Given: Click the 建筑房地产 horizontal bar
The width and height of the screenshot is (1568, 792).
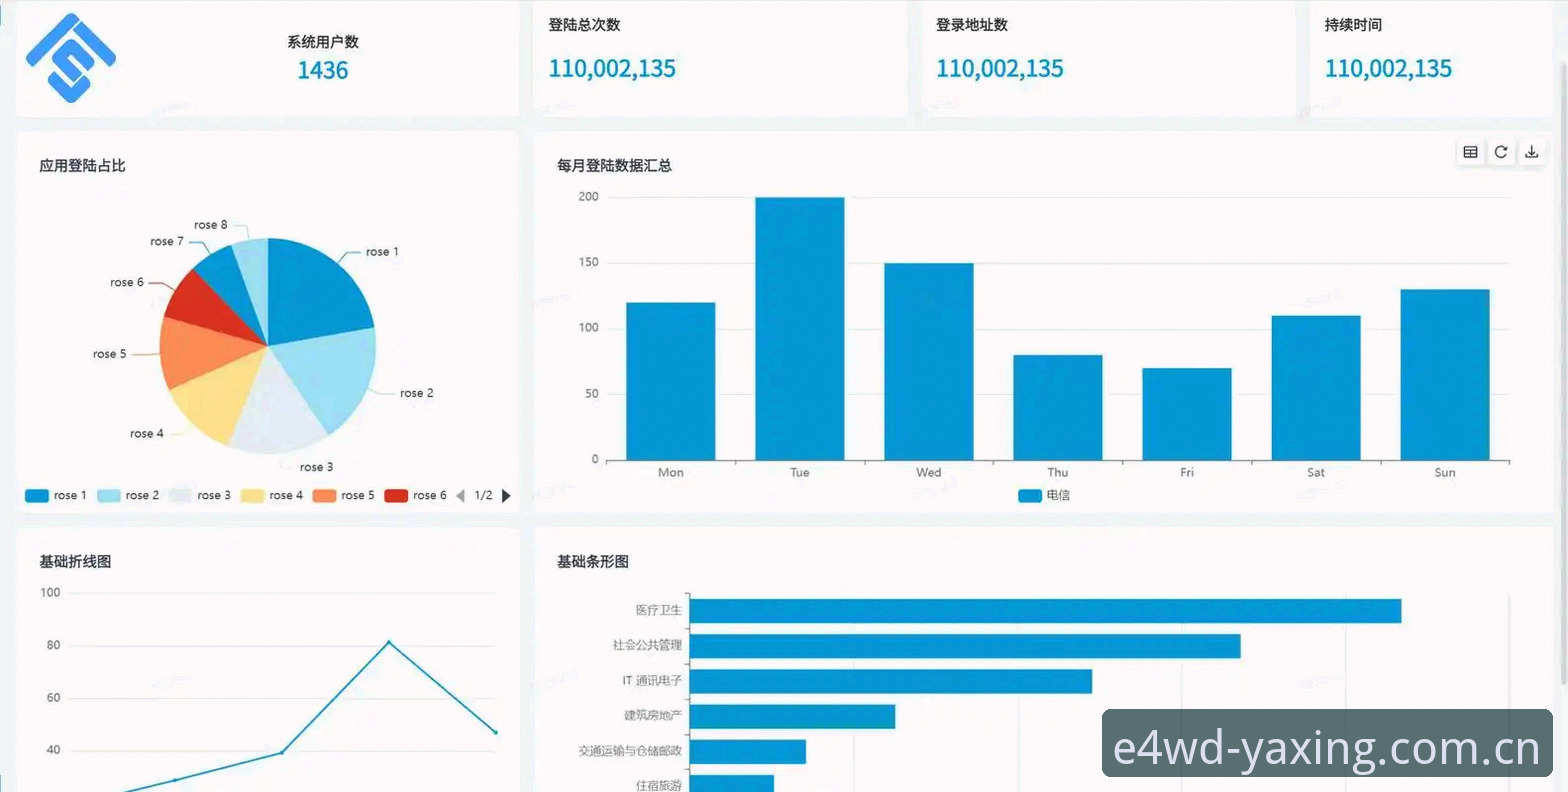Looking at the screenshot, I should point(792,716).
